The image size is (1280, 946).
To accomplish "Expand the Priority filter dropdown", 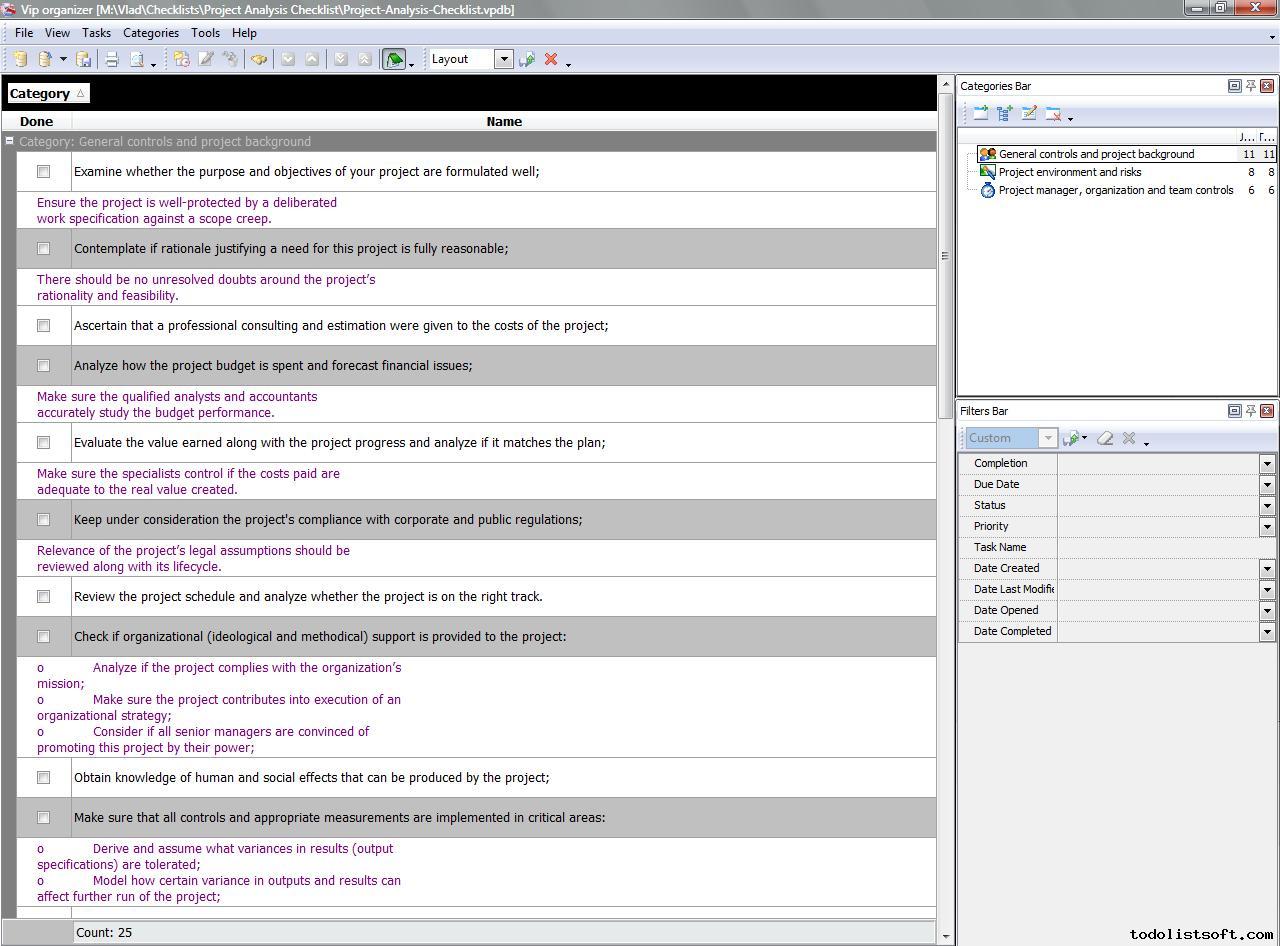I will pos(1267,527).
